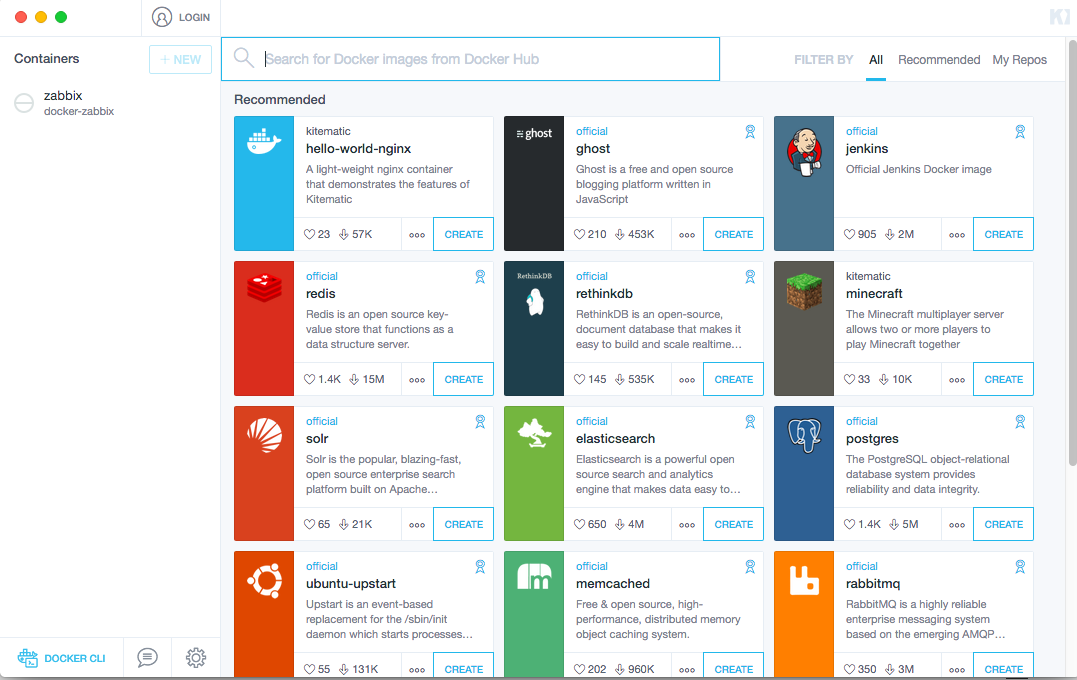The width and height of the screenshot is (1077, 680).
Task: Create the solr container
Action: coord(464,524)
